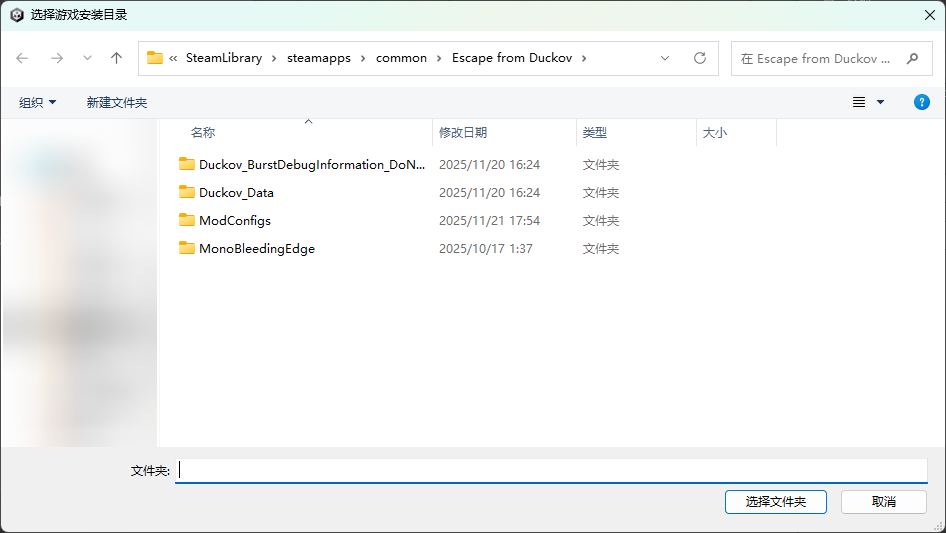Click the folder icon in address bar
Screen dimensions: 946x533
click(x=155, y=58)
